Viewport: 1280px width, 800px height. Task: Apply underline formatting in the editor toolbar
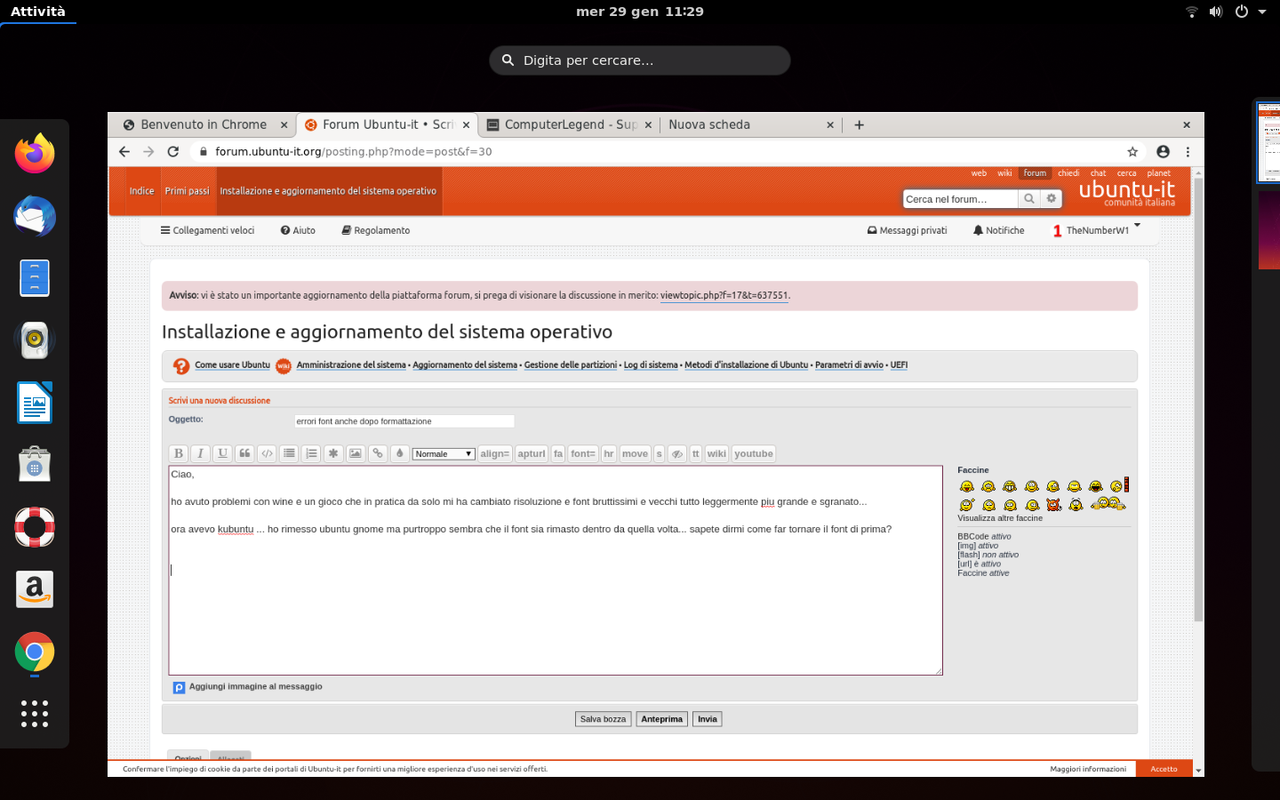(222, 453)
